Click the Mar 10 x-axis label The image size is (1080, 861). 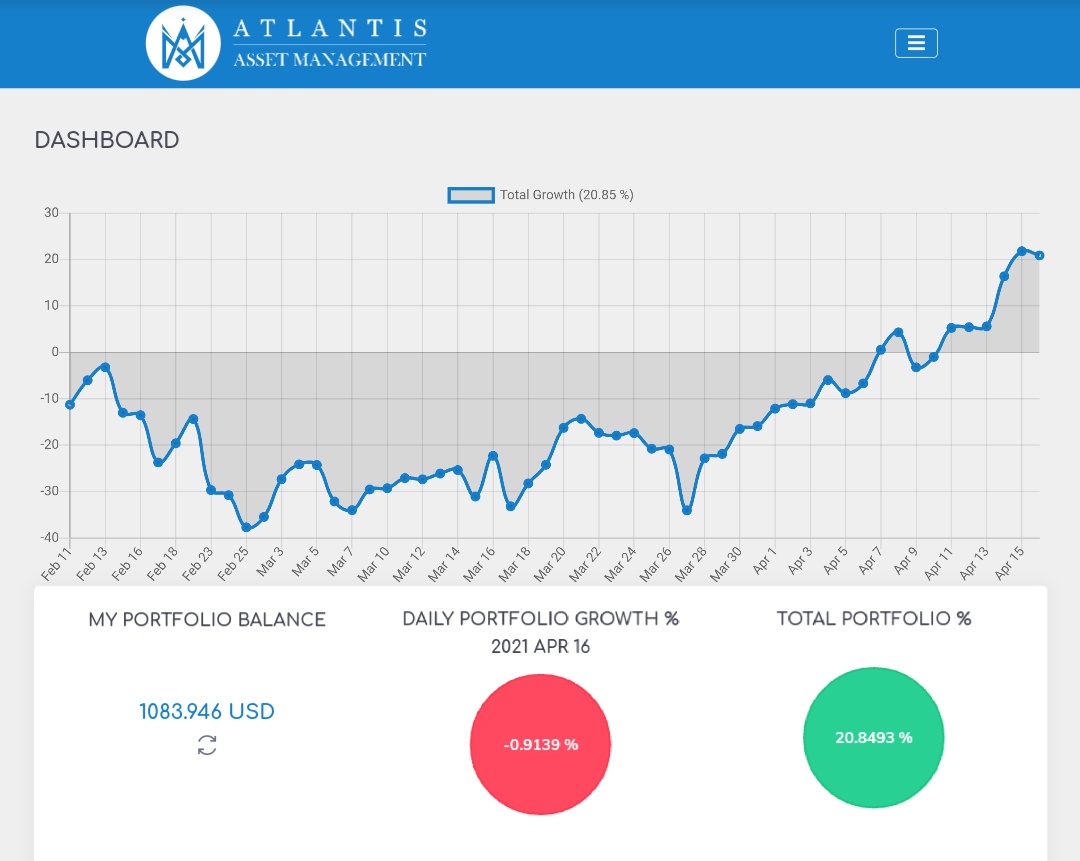point(373,564)
